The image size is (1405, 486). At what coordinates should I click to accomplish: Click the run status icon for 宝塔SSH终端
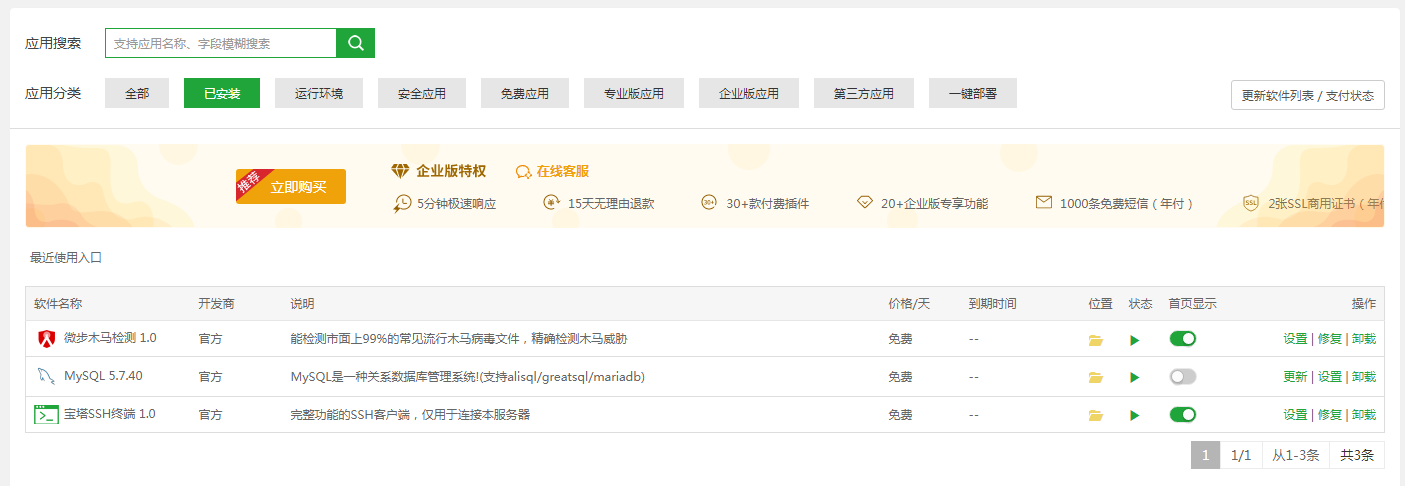[1134, 415]
